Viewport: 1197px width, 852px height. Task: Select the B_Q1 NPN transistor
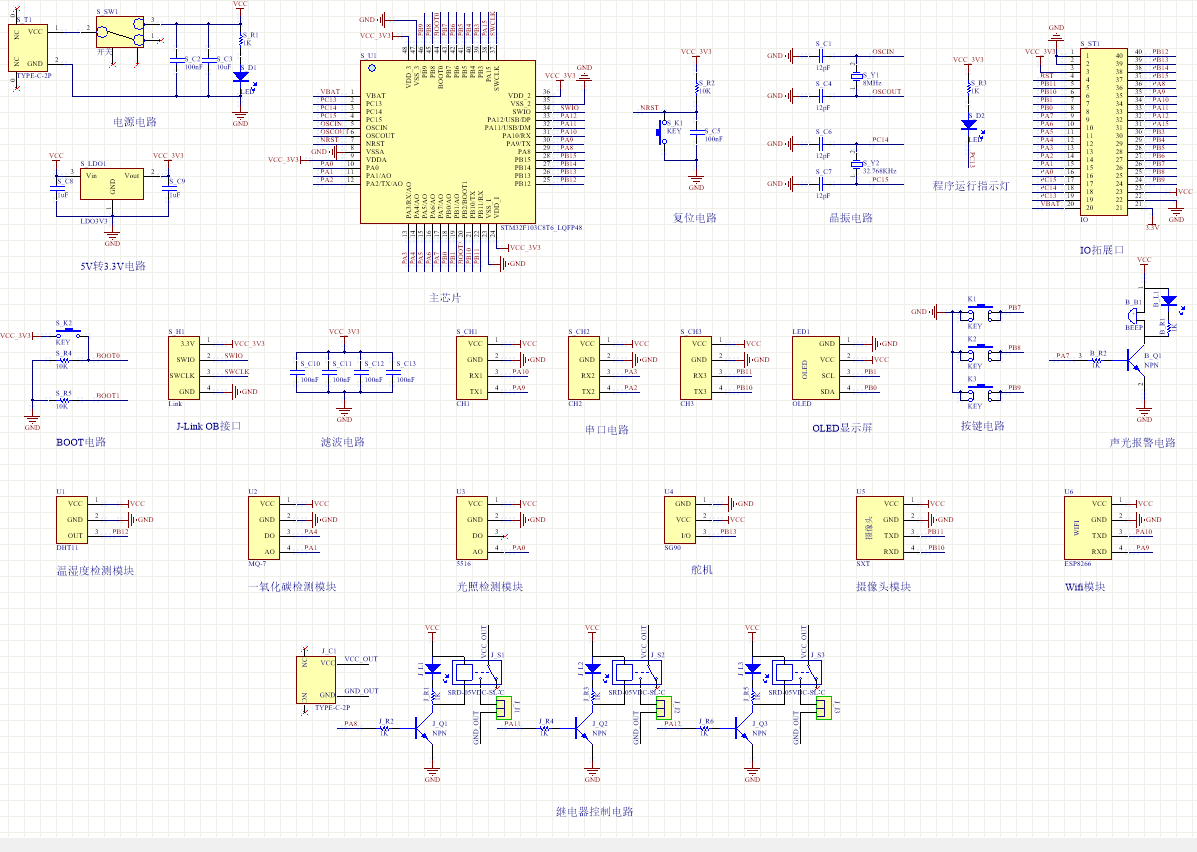point(1137,360)
